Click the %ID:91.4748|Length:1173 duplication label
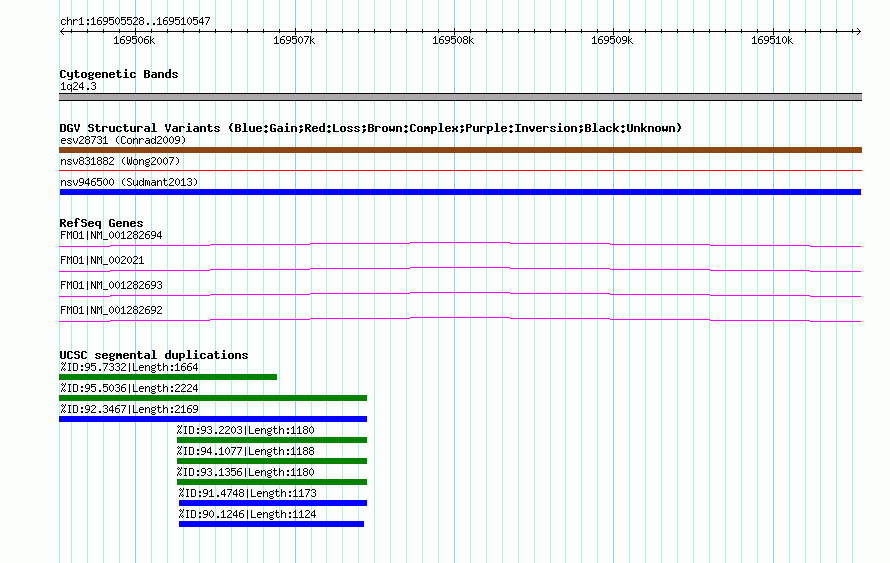Viewport: 890px width, 563px height. tap(247, 493)
